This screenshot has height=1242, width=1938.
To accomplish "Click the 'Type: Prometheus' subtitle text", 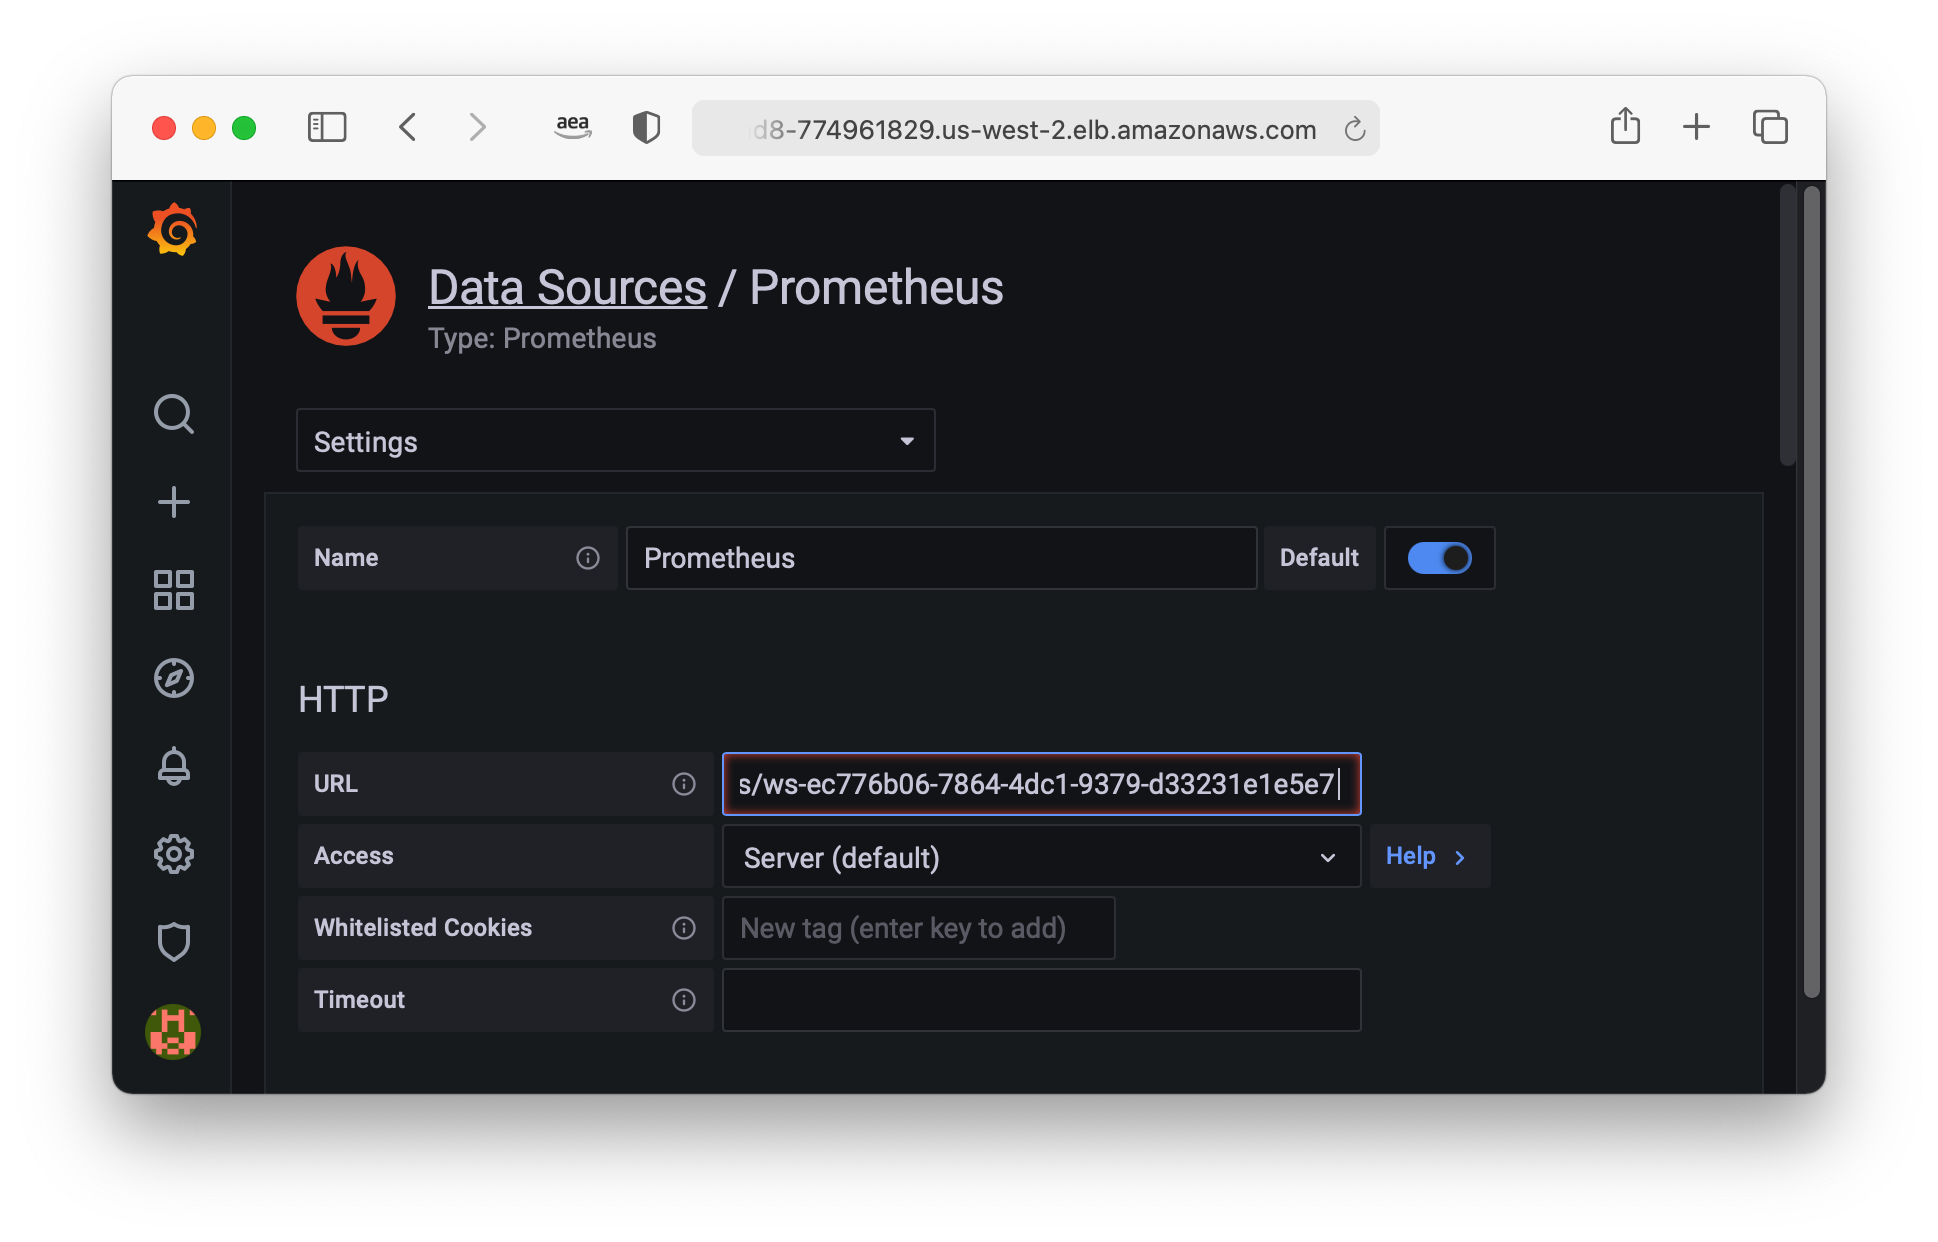I will [x=542, y=338].
